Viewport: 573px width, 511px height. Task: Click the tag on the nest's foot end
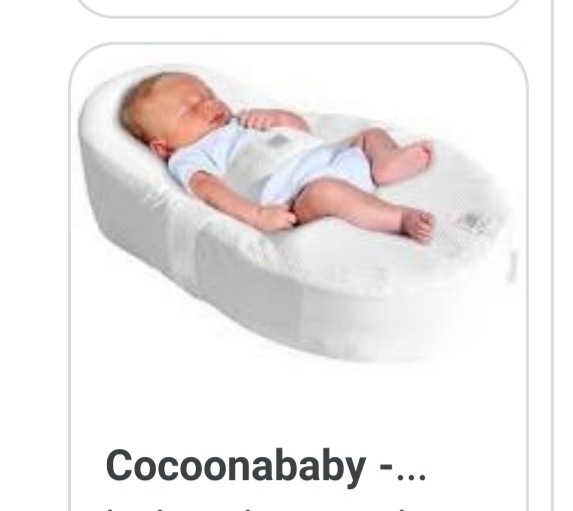pos(513,267)
